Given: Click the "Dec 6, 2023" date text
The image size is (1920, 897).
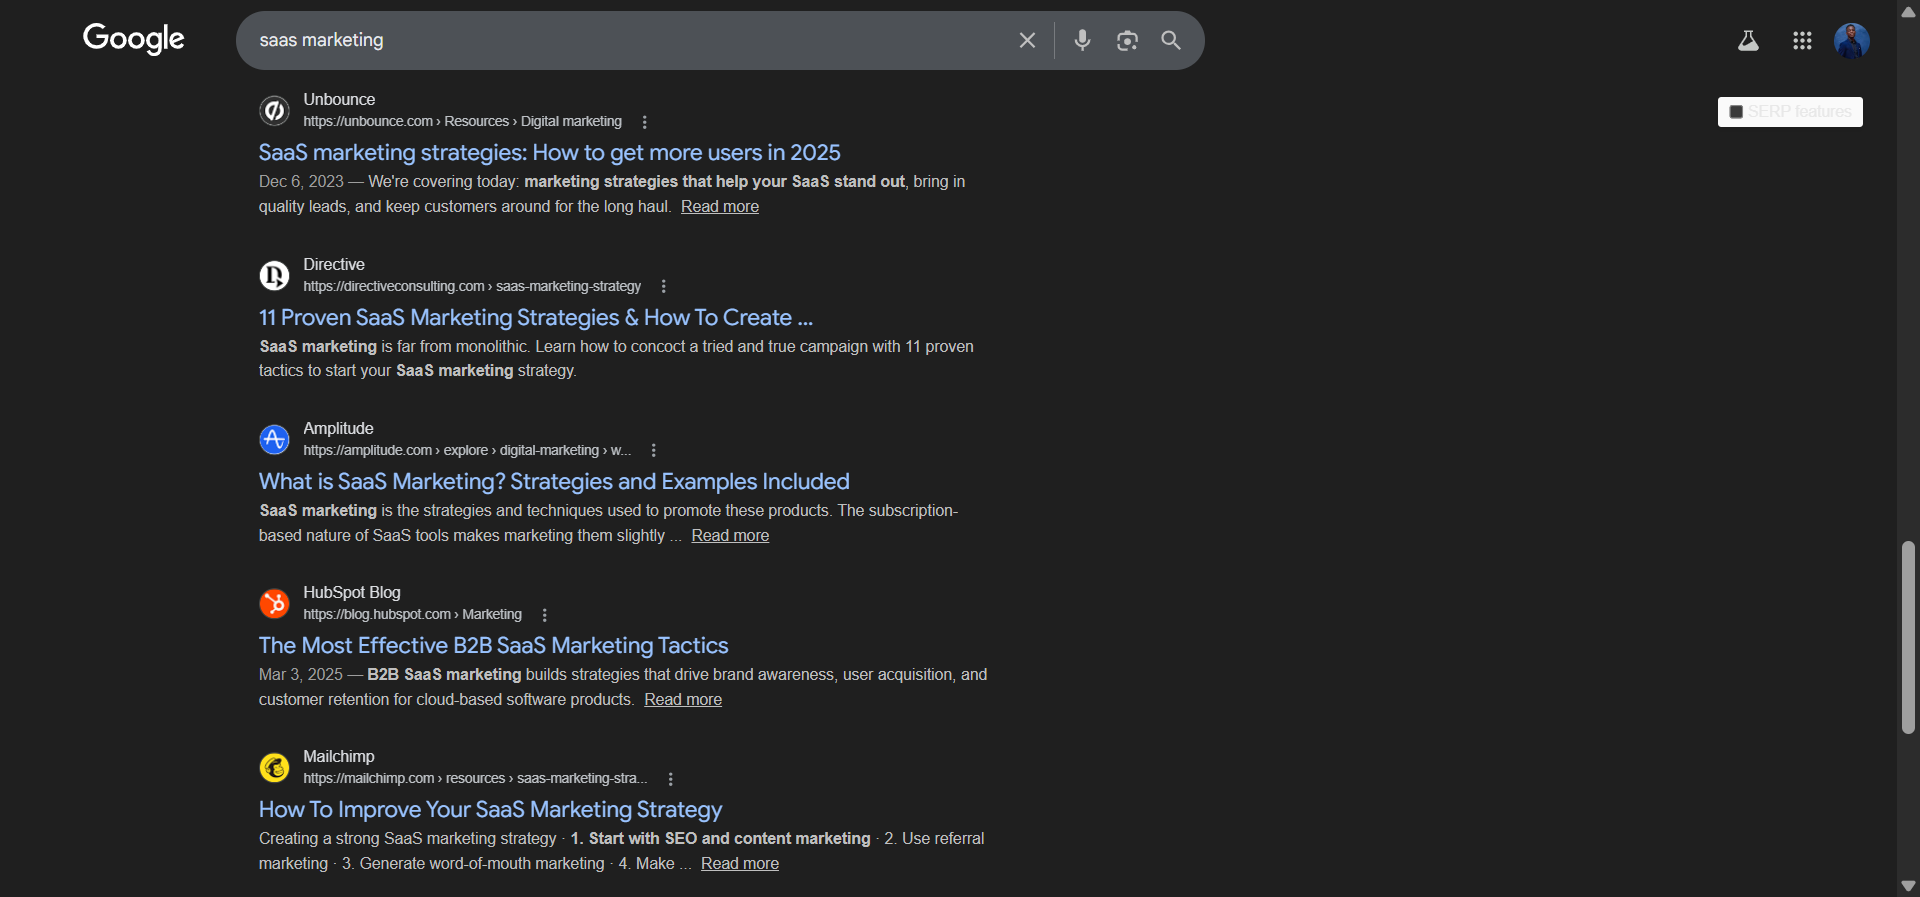Looking at the screenshot, I should [301, 182].
